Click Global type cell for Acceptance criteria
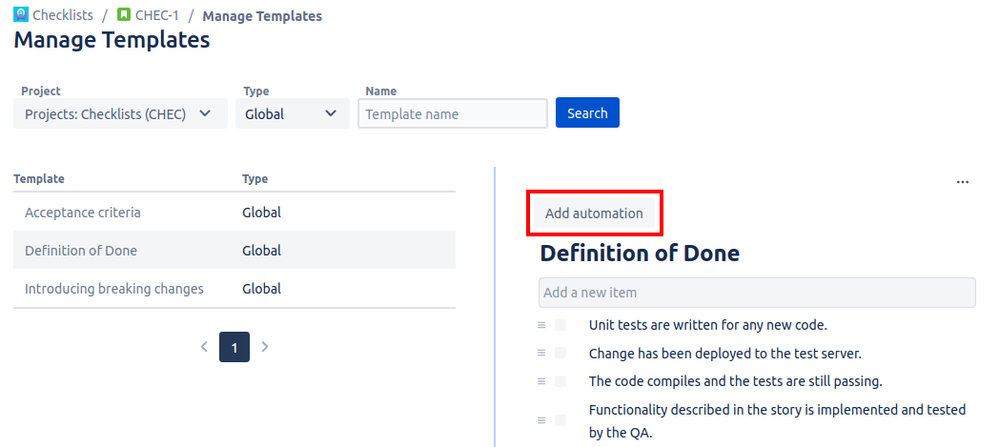 tap(261, 212)
